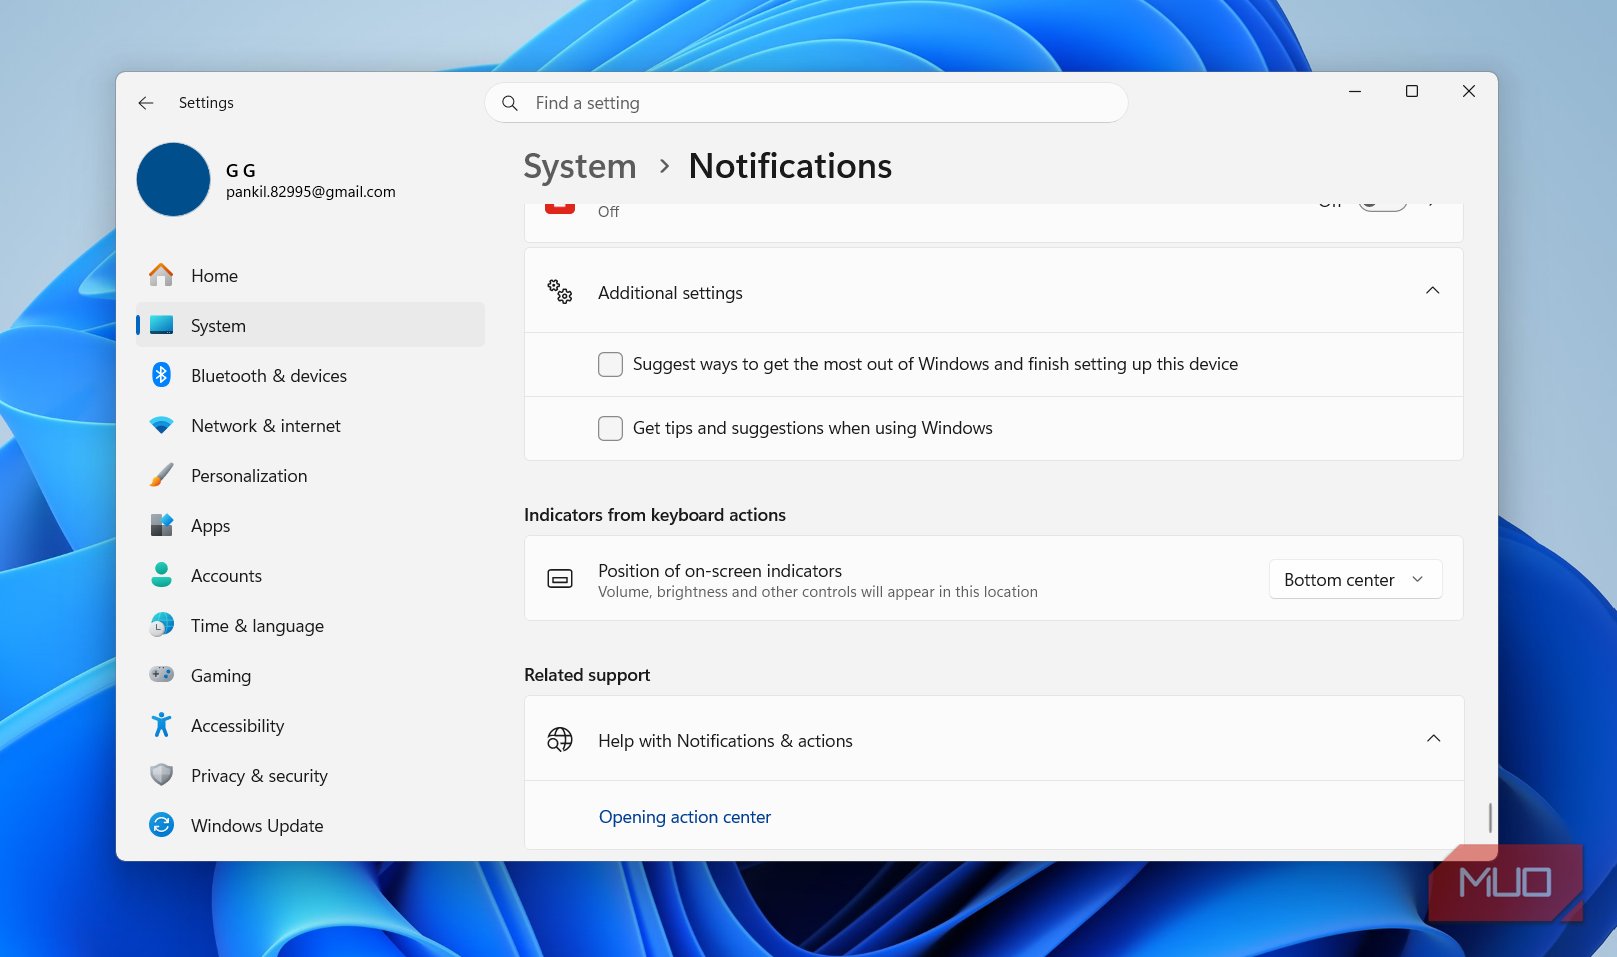The image size is (1617, 957).
Task: Click the globe icon beside Help with Notifications
Action: tap(560, 740)
